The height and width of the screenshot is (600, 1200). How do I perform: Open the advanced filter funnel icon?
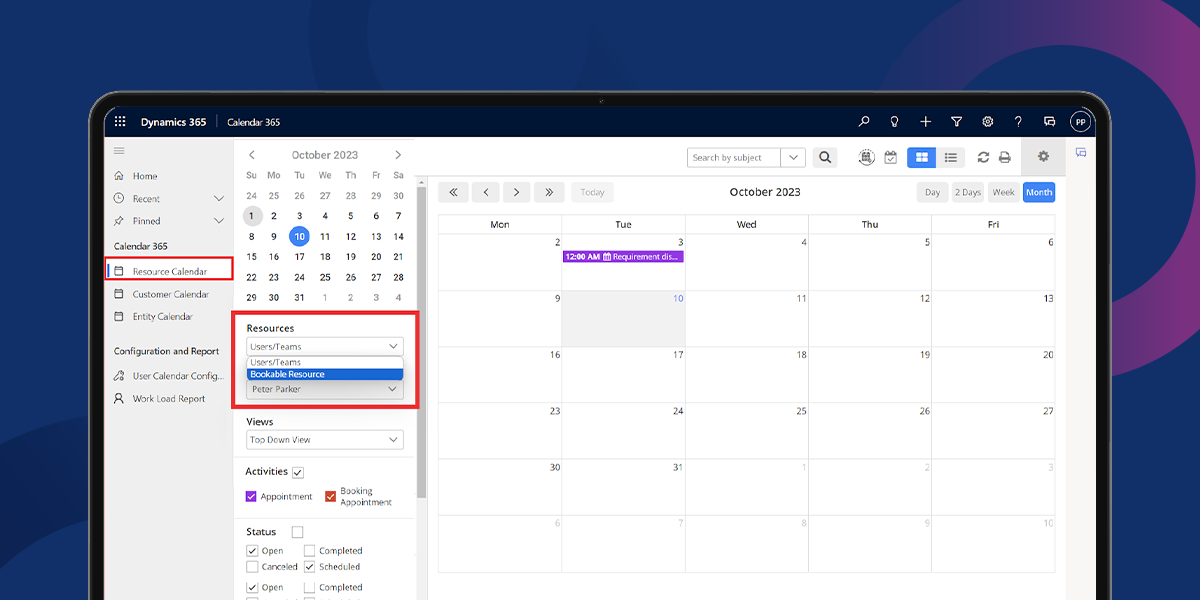pyautogui.click(x=957, y=122)
